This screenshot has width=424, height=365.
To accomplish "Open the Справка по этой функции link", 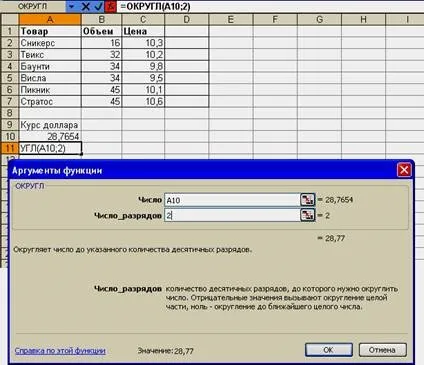I will click(60, 351).
